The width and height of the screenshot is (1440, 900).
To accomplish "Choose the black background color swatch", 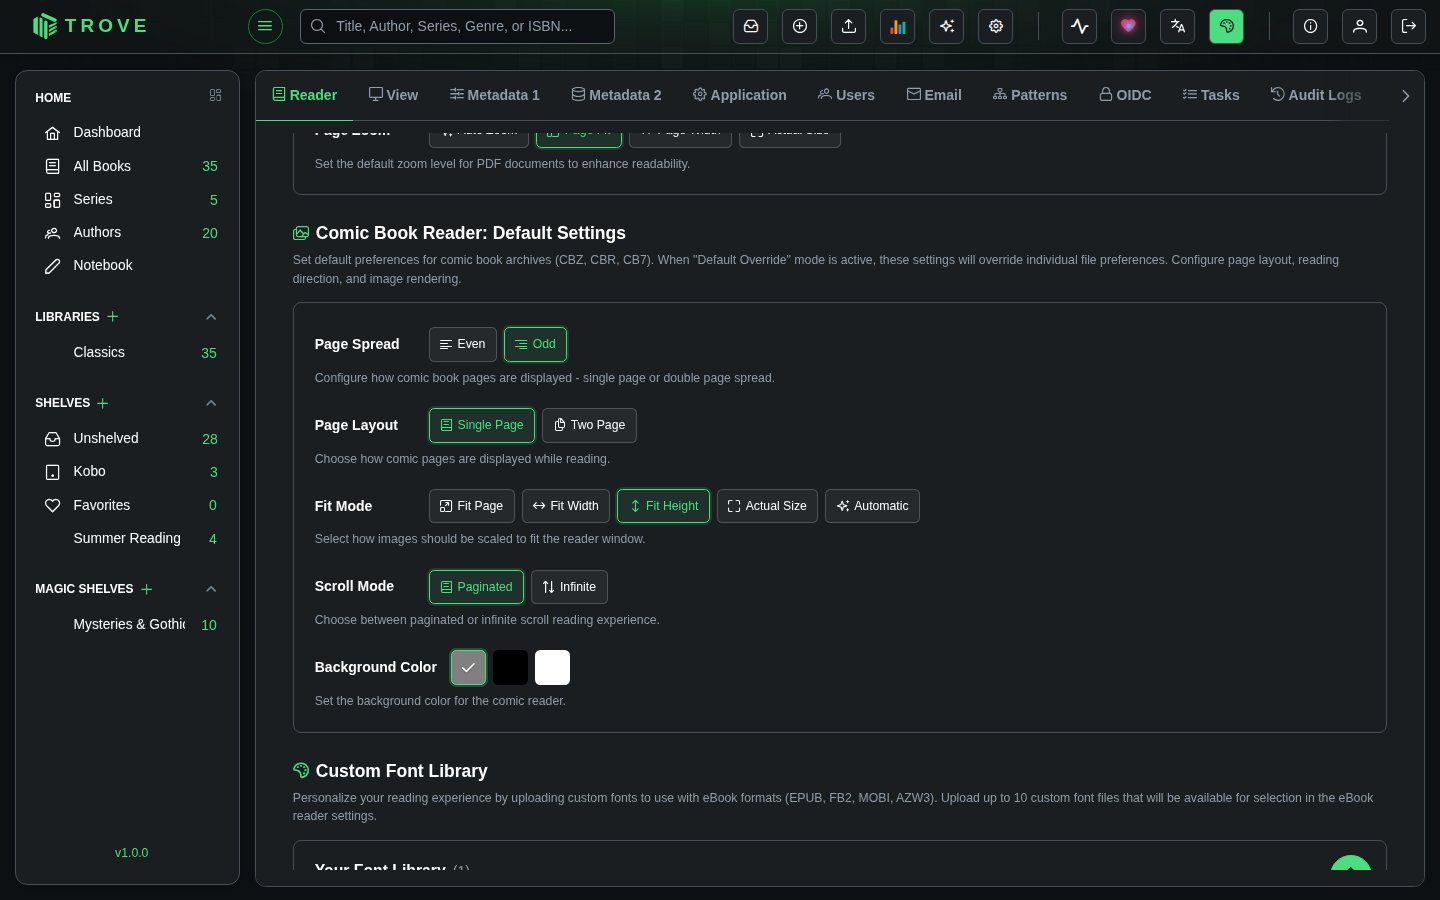I will pyautogui.click(x=510, y=668).
